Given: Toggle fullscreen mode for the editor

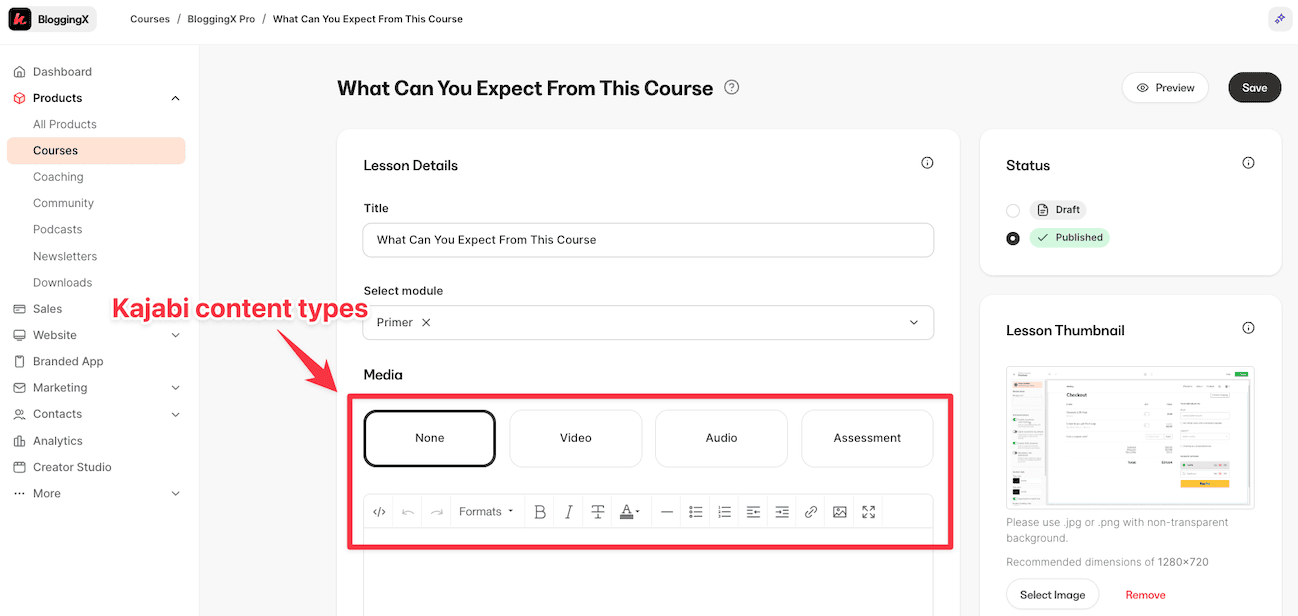Looking at the screenshot, I should point(869,512).
